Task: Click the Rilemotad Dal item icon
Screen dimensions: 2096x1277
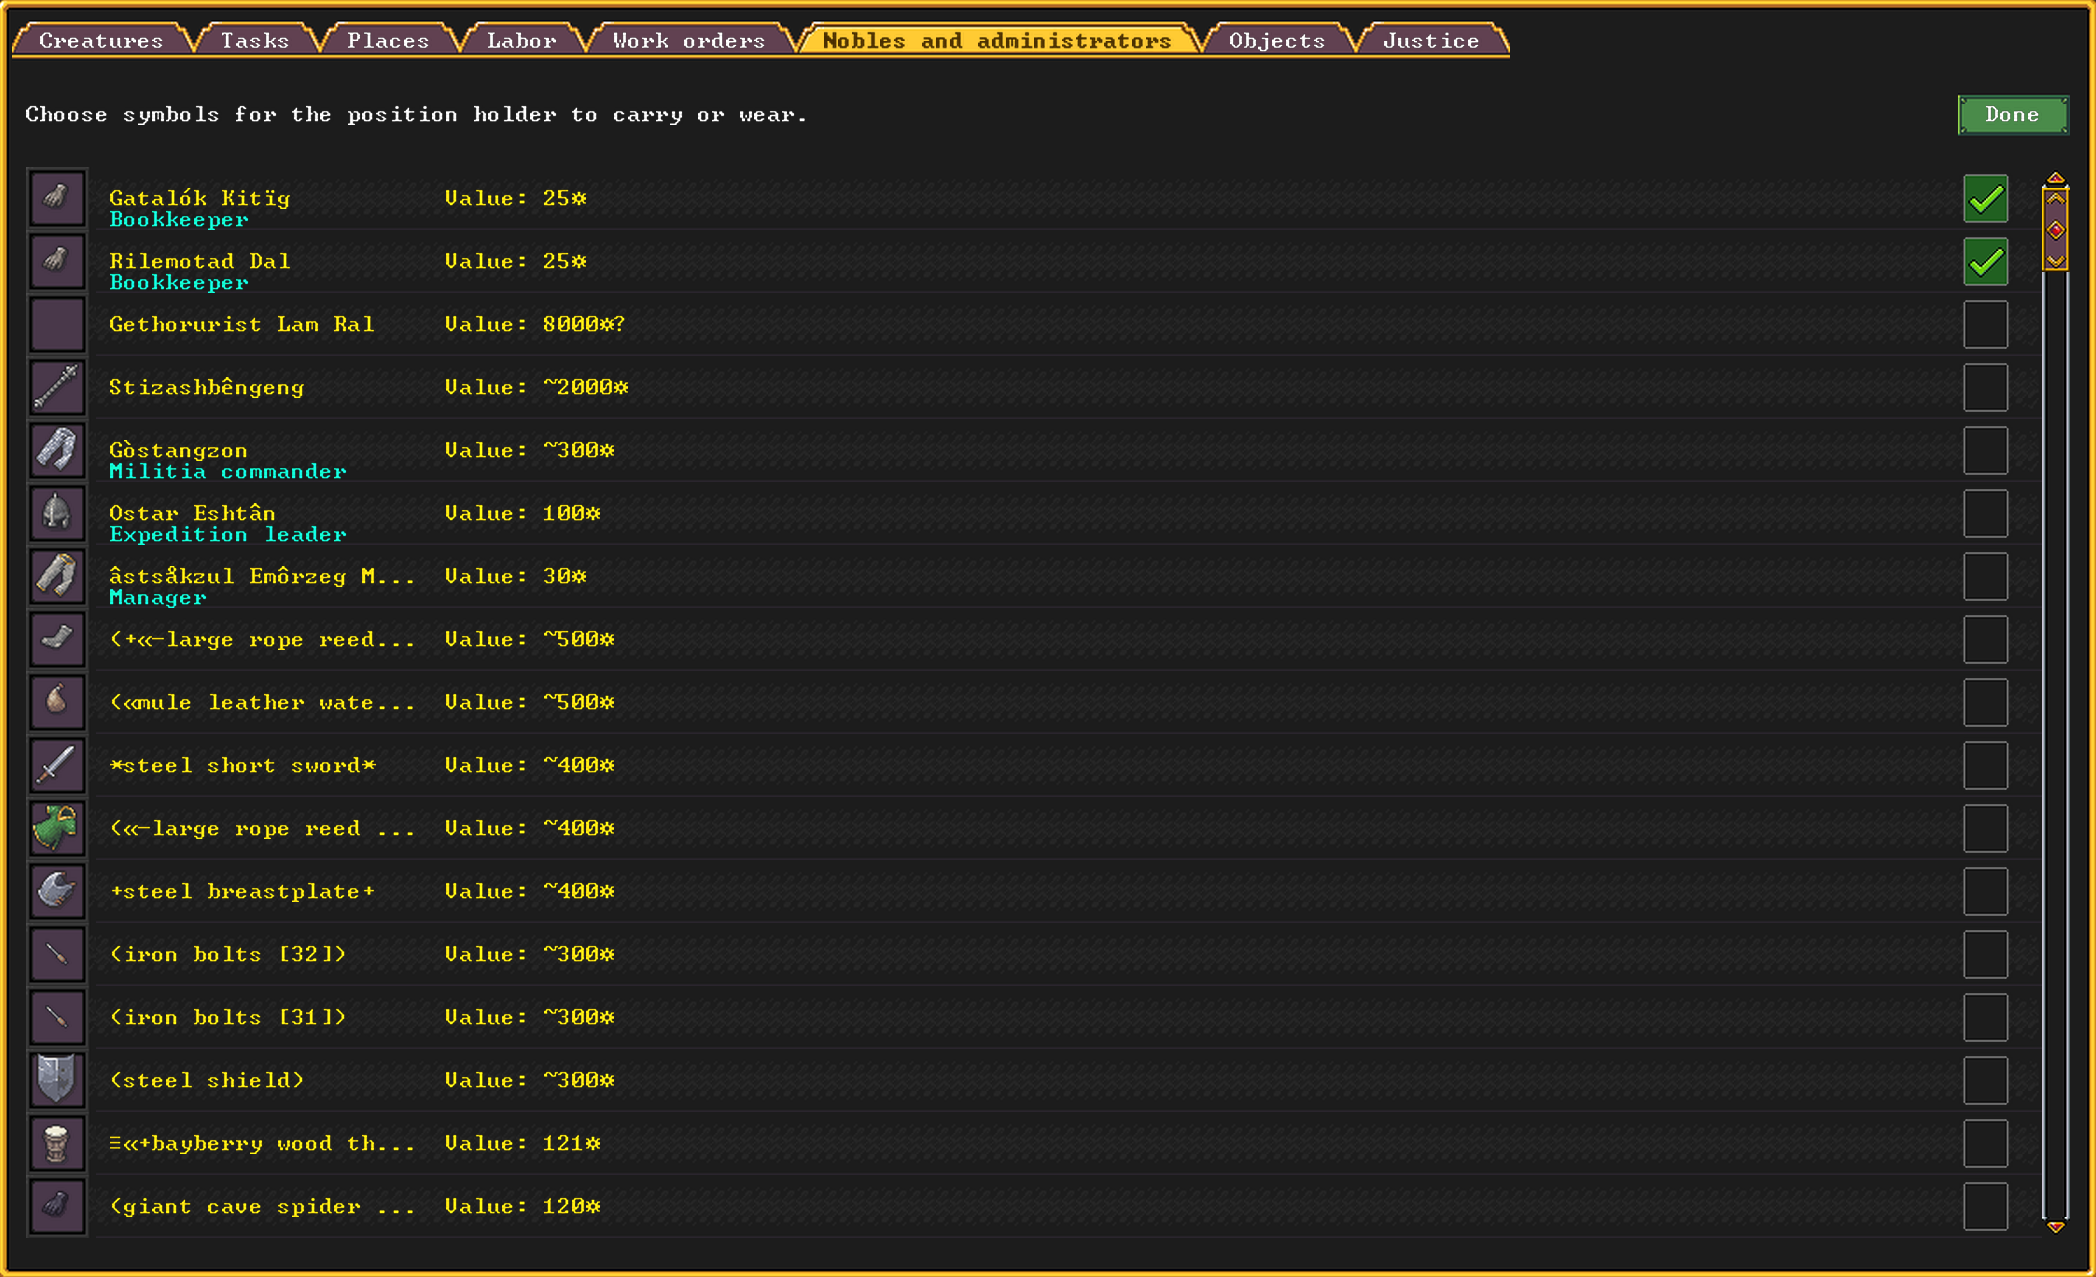Action: [57, 261]
